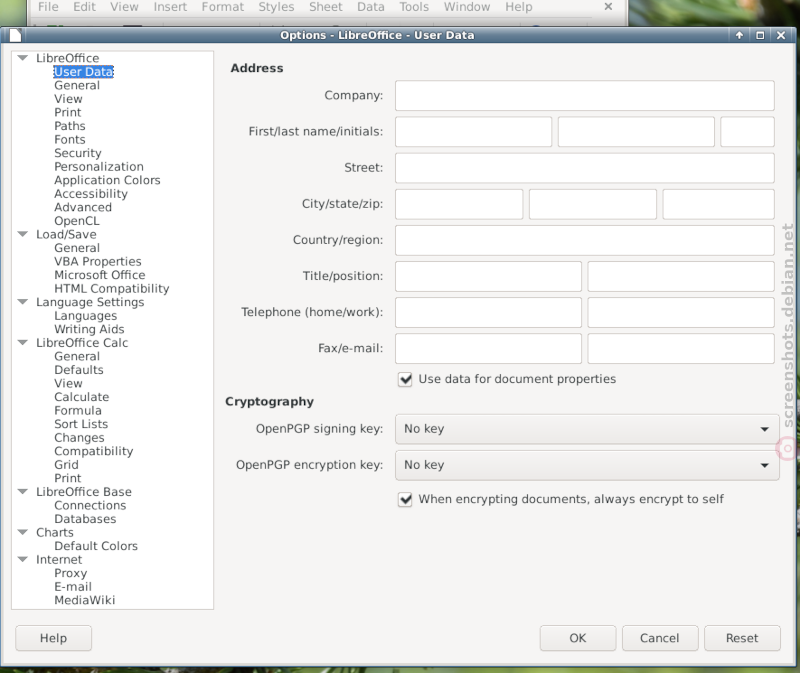Click the zip code input field
800x673 pixels.
pos(718,204)
